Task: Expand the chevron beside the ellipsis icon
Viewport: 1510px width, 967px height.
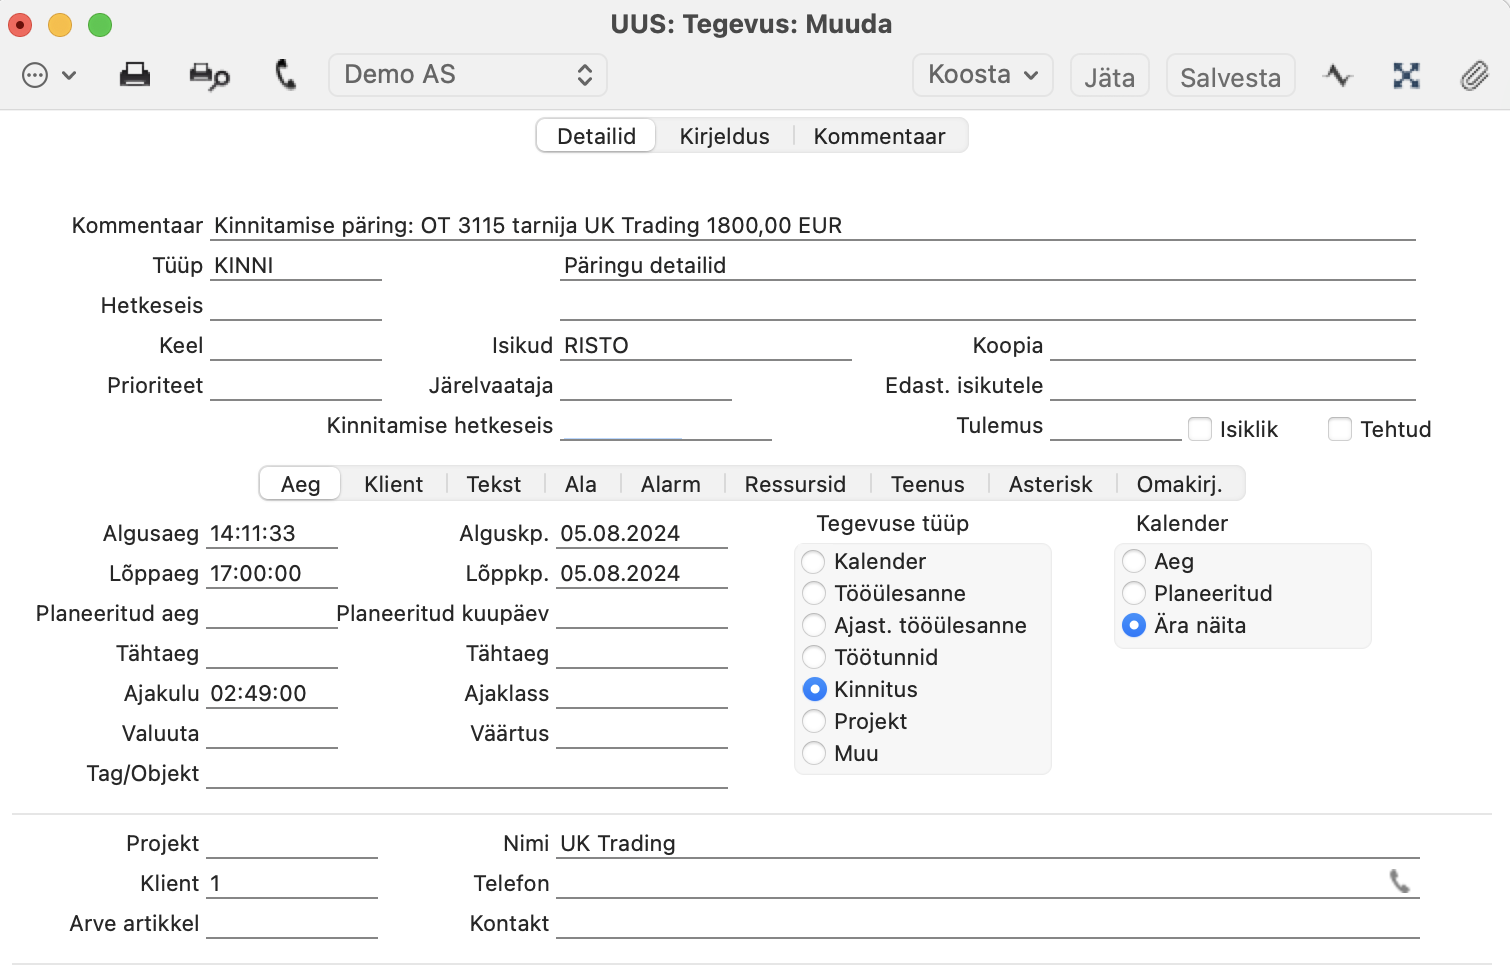Action: tap(69, 75)
